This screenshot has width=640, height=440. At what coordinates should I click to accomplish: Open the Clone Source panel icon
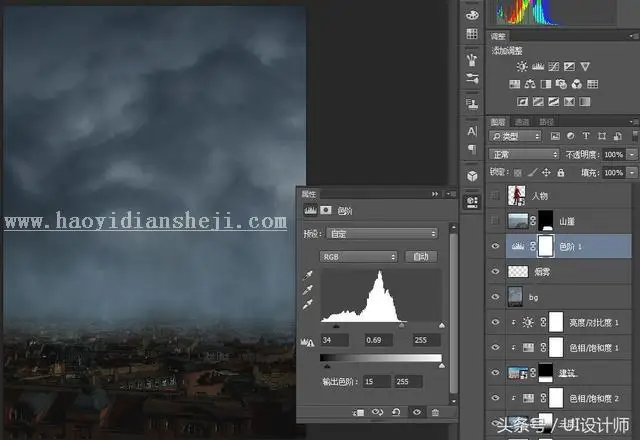point(472,104)
